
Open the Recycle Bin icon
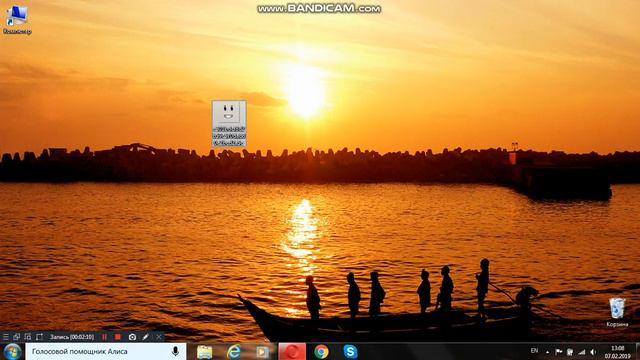click(617, 312)
